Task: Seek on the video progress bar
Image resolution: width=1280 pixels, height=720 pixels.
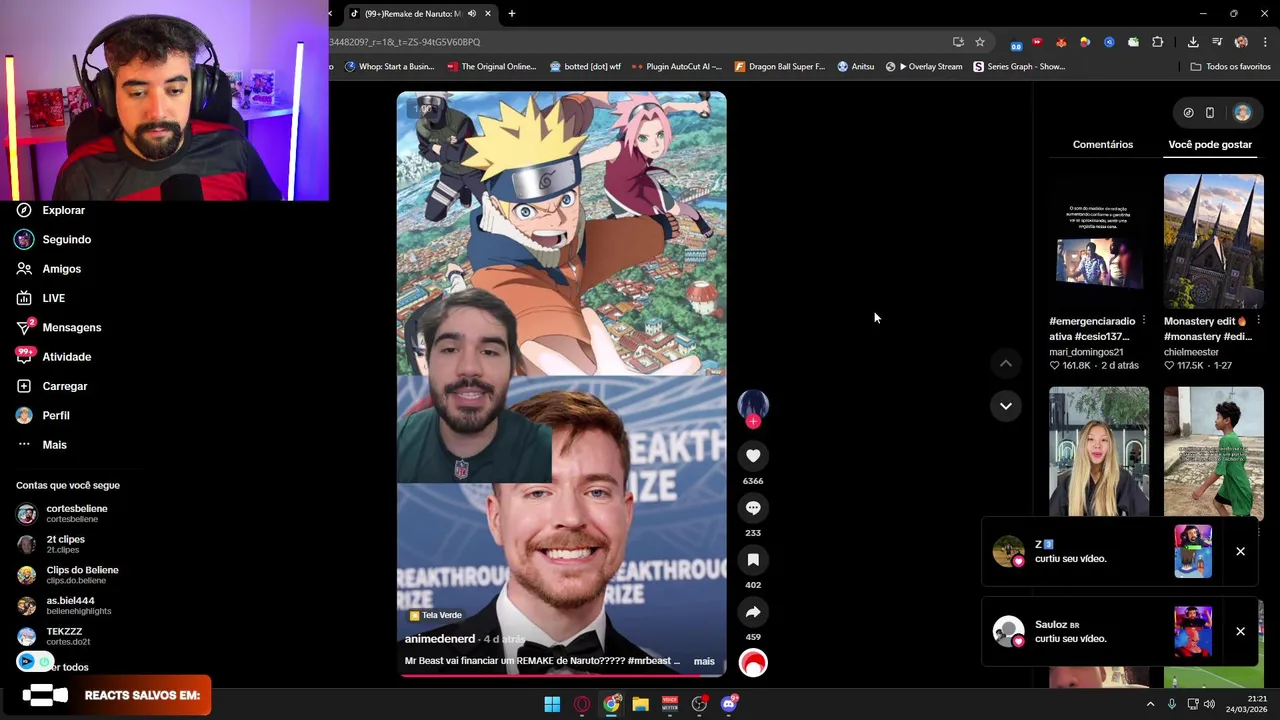Action: pos(561,675)
